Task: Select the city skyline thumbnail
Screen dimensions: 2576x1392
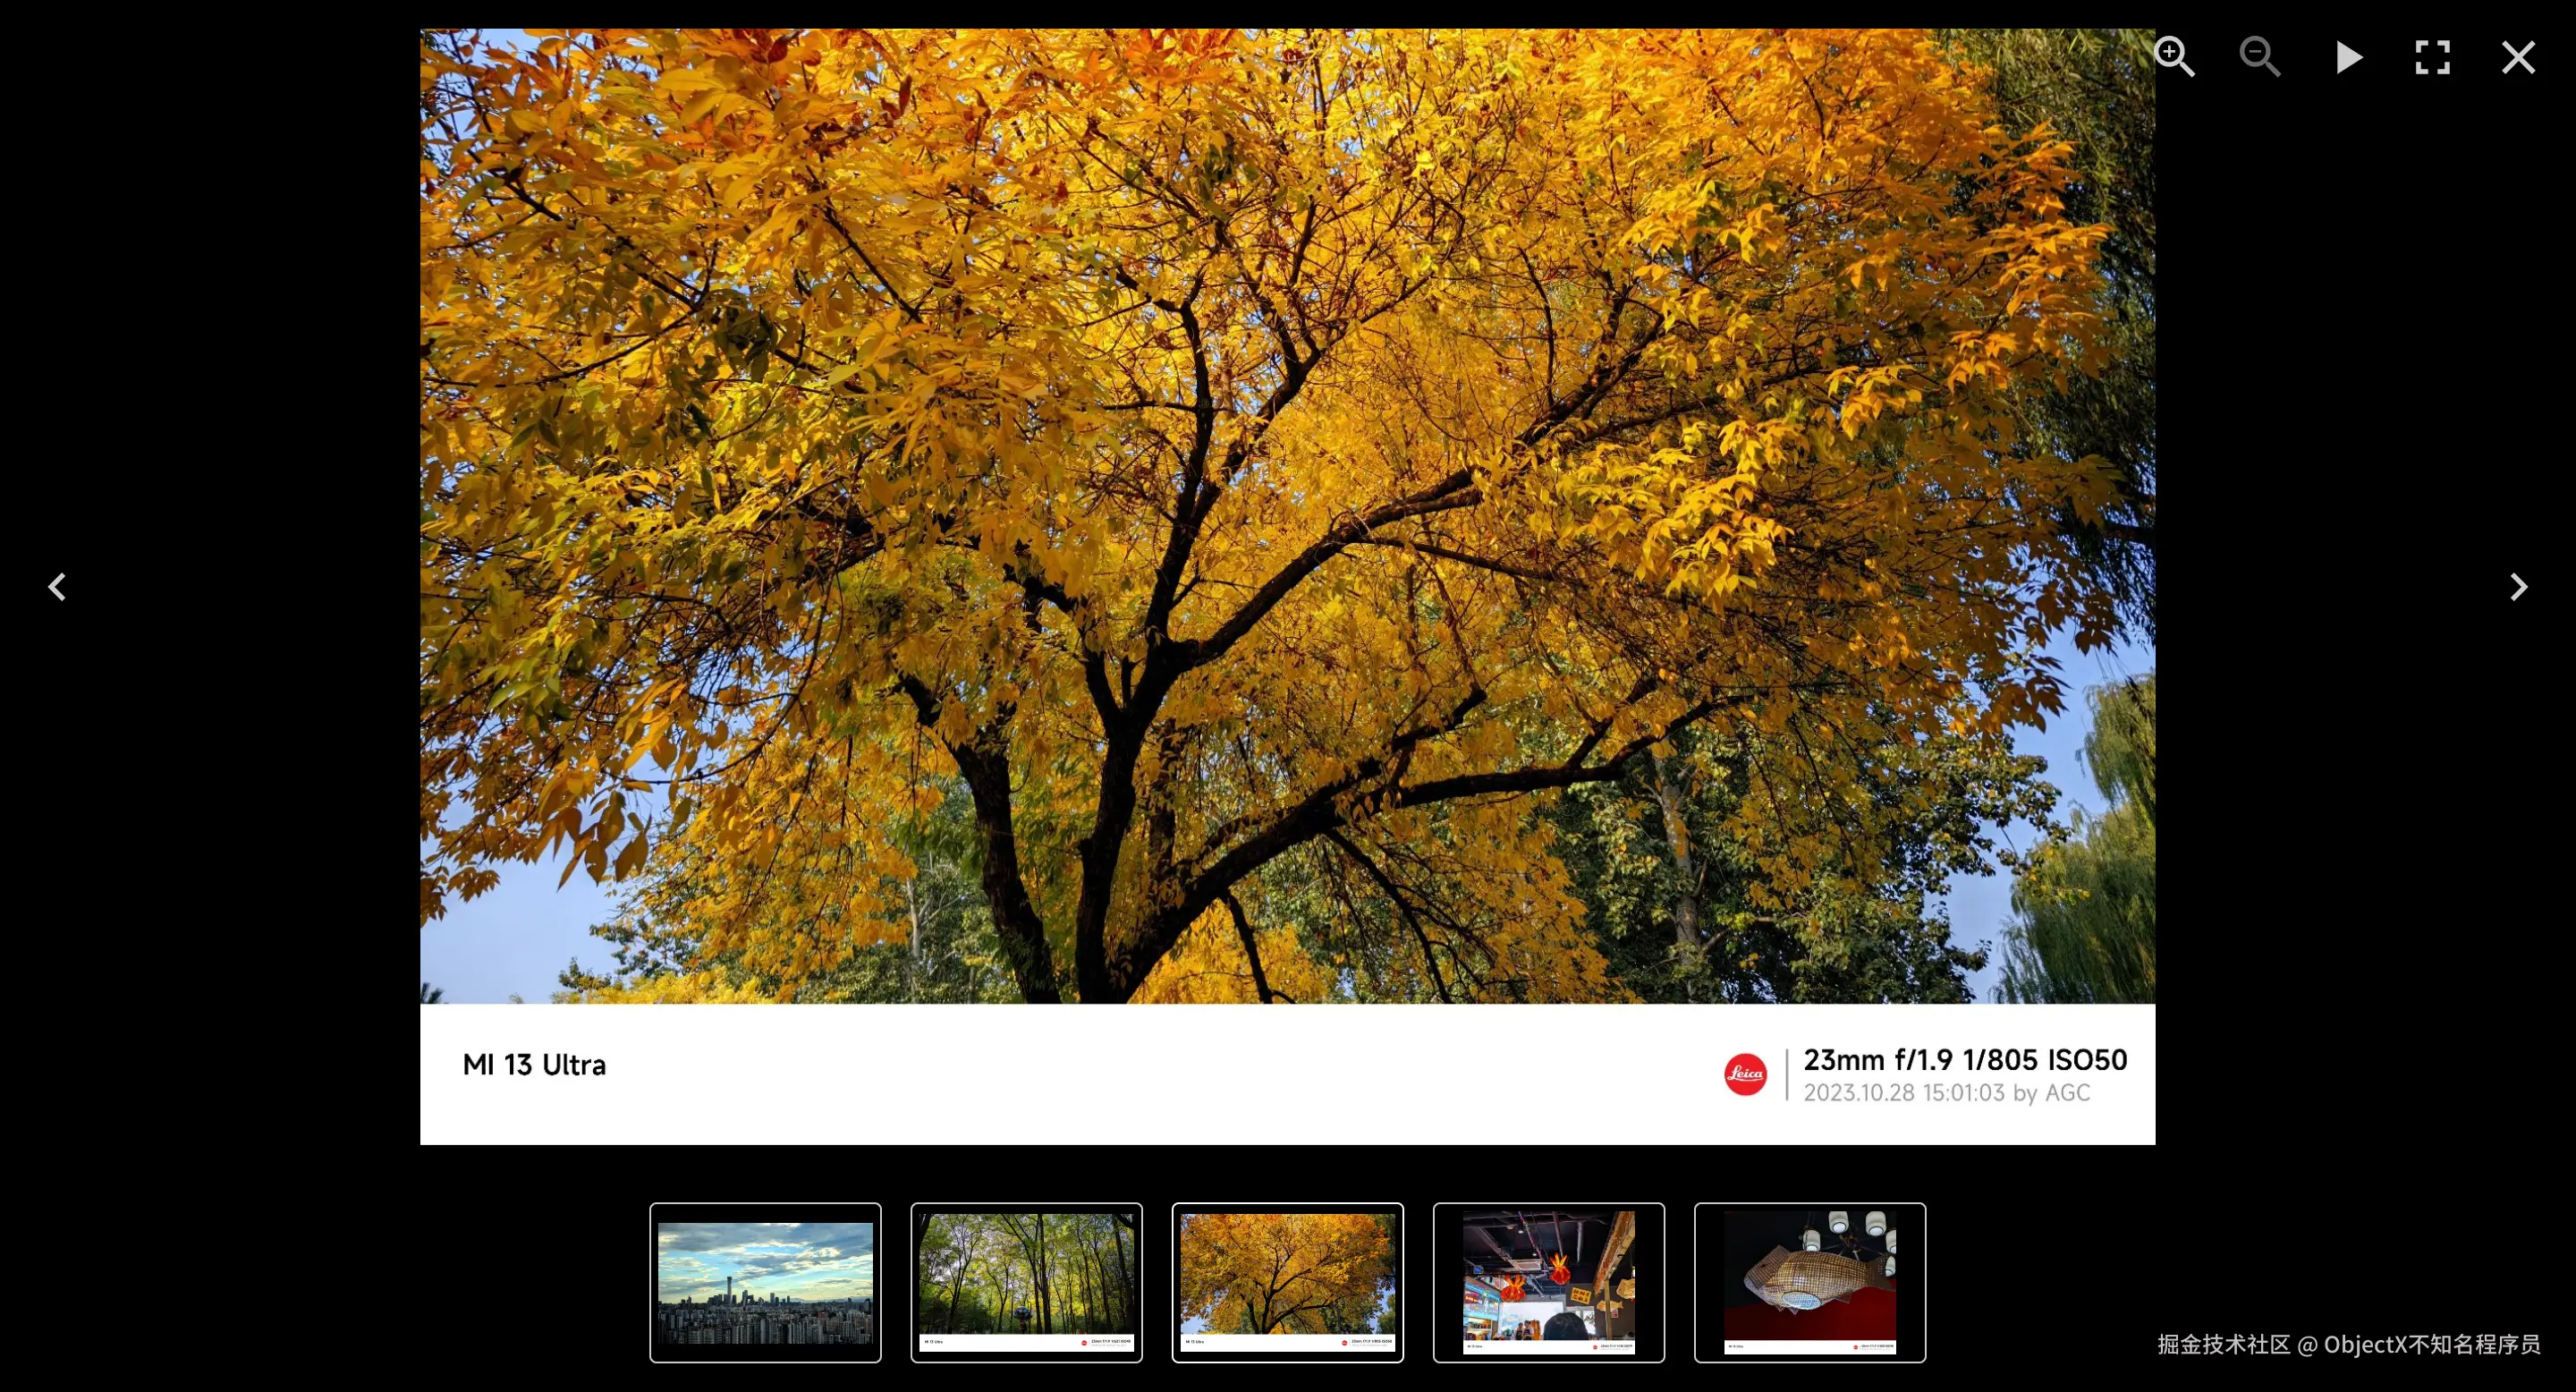Action: [765, 1282]
